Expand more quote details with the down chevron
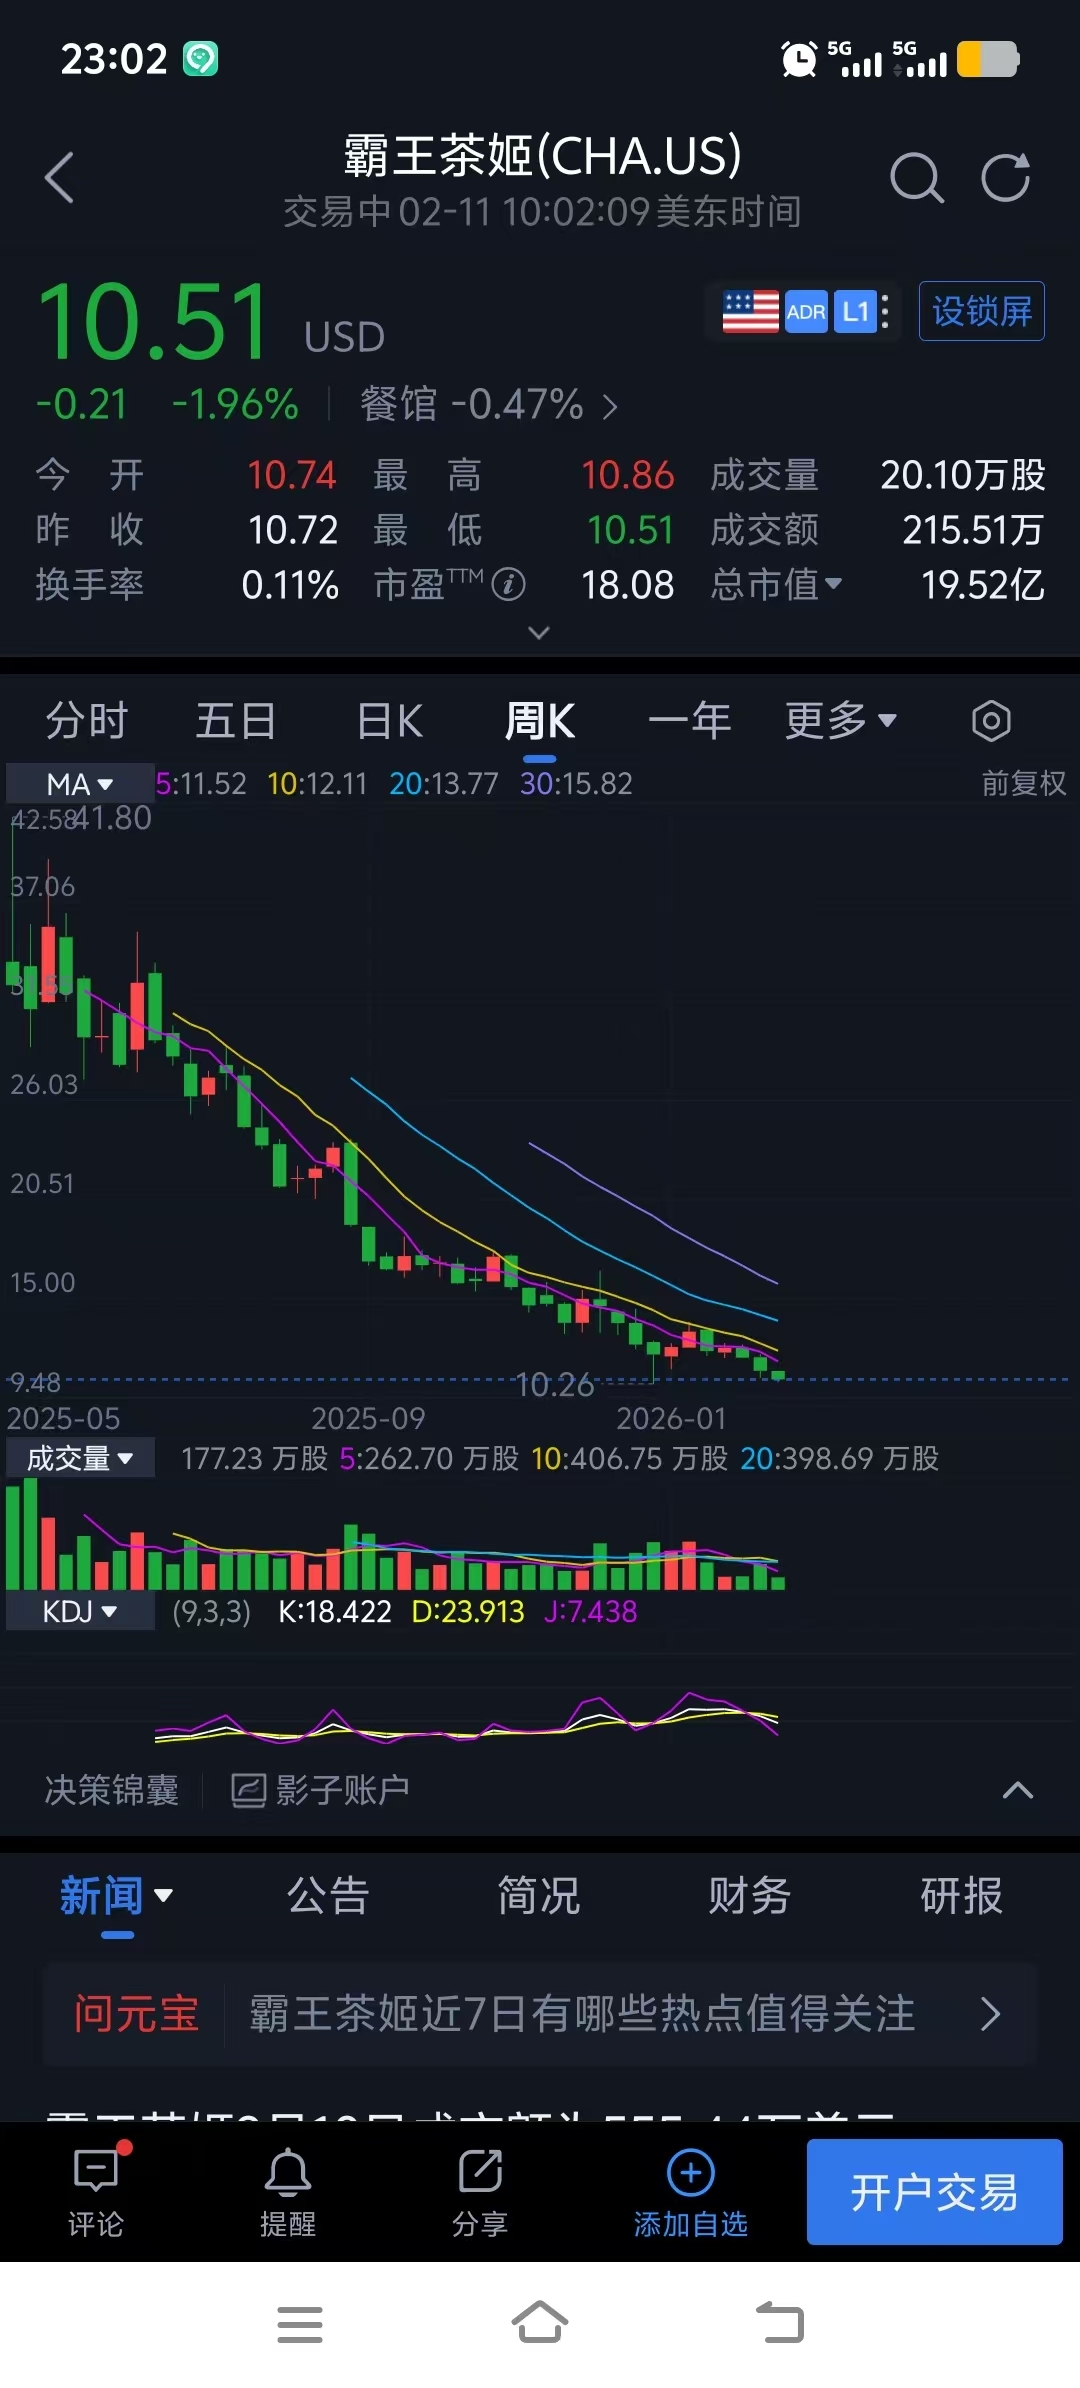Viewport: 1080px width, 2388px height. pyautogui.click(x=539, y=632)
